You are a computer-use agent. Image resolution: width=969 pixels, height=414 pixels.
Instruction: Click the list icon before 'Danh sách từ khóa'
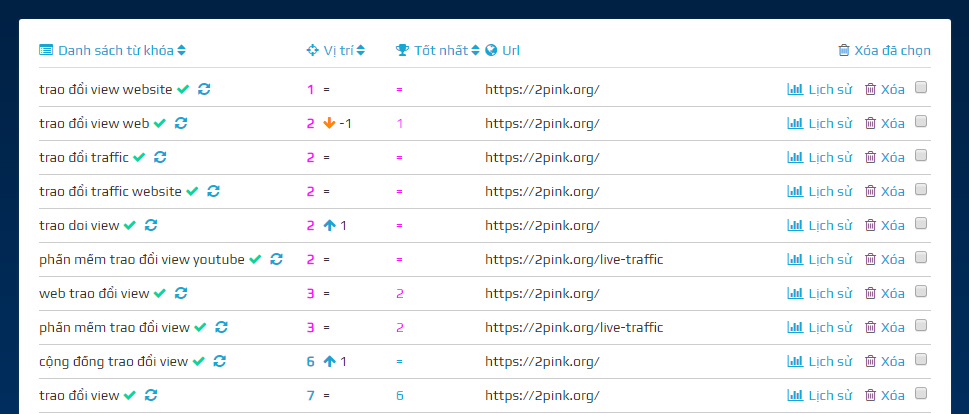pos(46,50)
